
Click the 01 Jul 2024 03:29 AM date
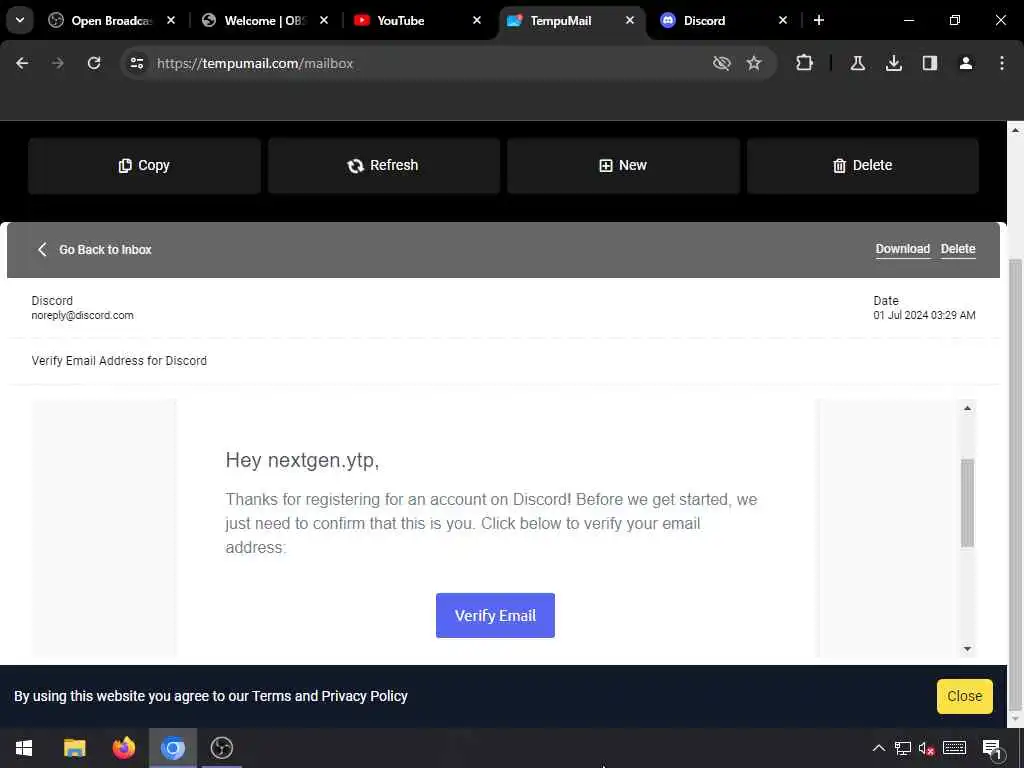924,315
